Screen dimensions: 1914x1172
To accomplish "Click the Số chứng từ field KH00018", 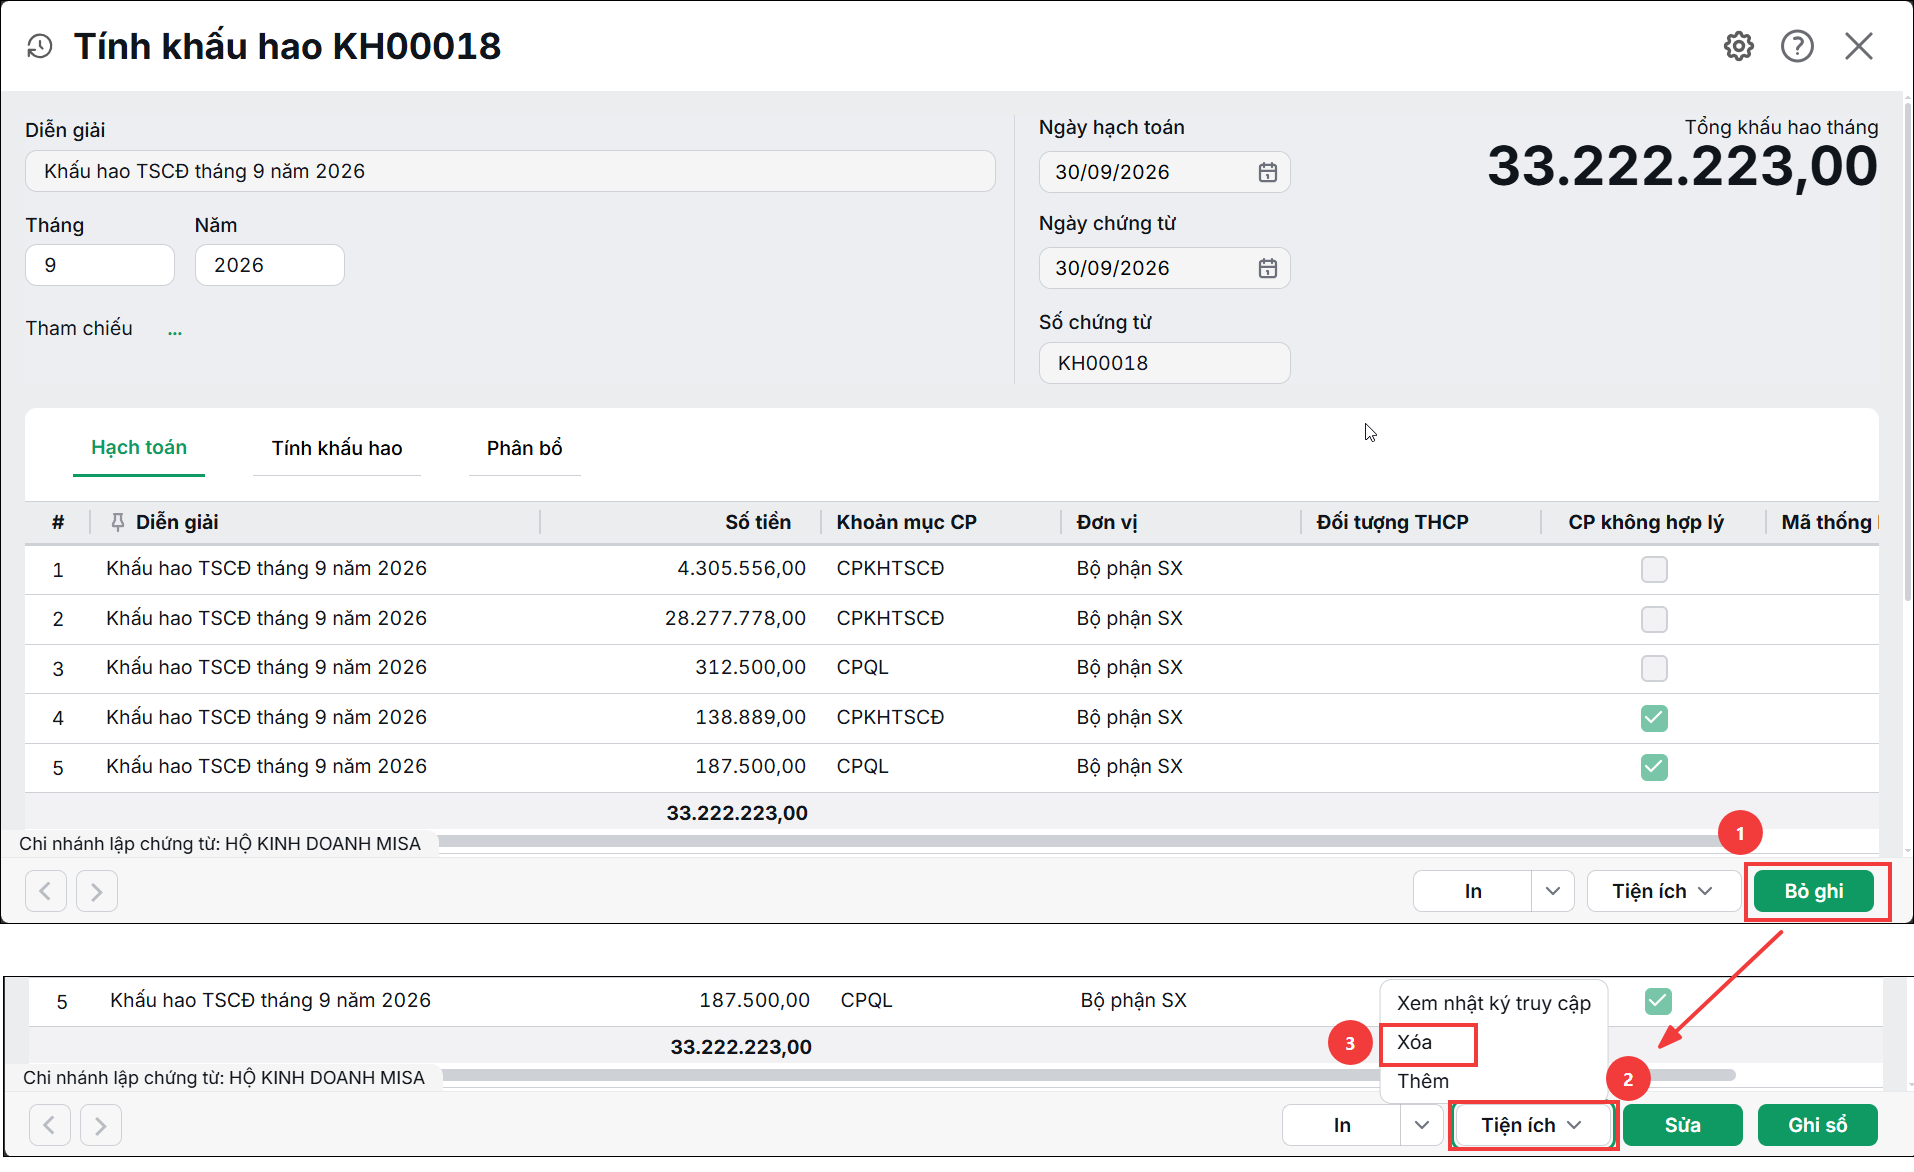I will [x=1164, y=363].
